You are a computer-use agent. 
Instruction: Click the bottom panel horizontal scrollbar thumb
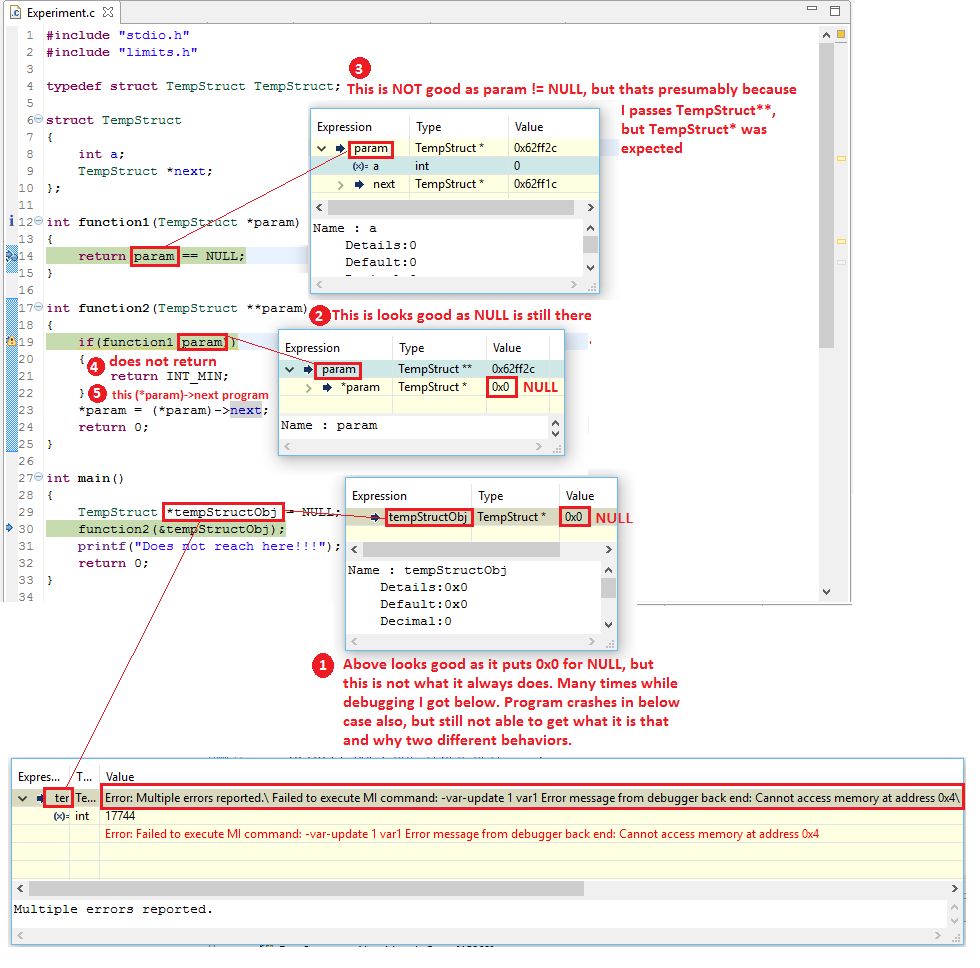(306, 889)
